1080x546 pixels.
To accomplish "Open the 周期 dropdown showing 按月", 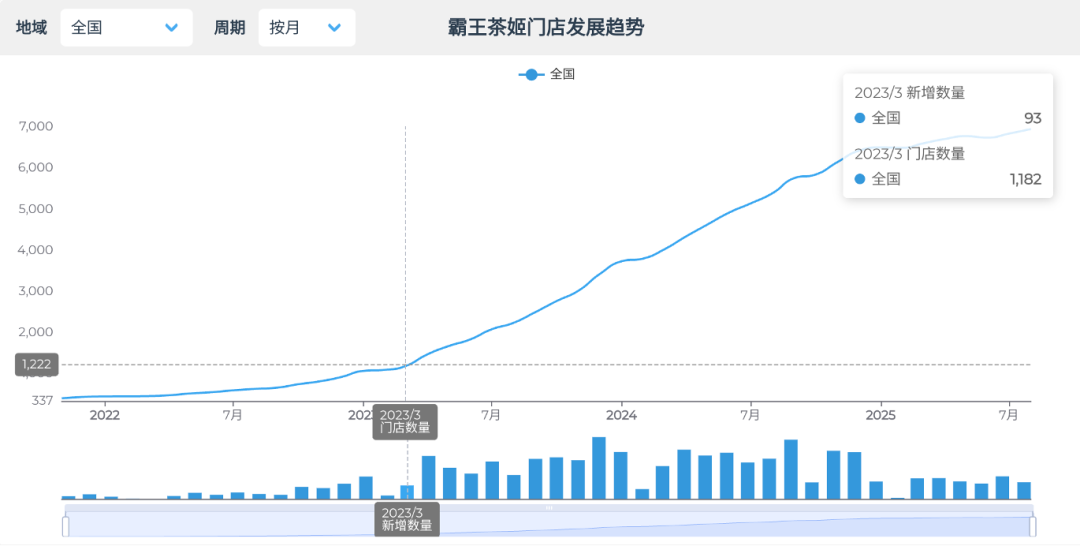I will point(306,28).
